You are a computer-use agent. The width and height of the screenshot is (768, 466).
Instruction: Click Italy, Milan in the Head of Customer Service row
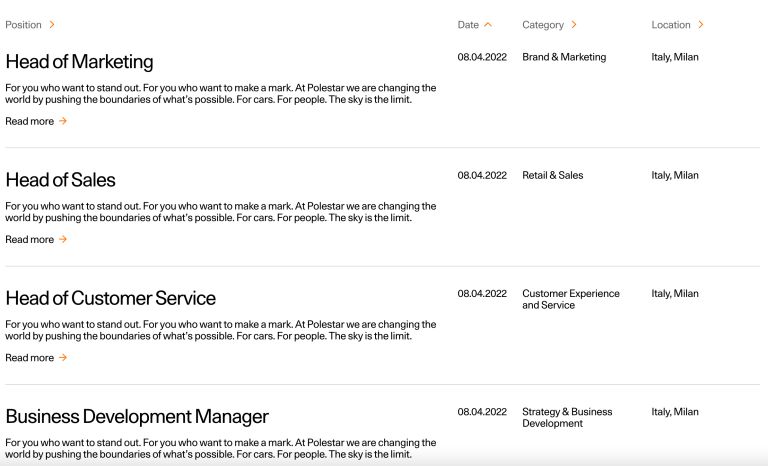pos(675,294)
